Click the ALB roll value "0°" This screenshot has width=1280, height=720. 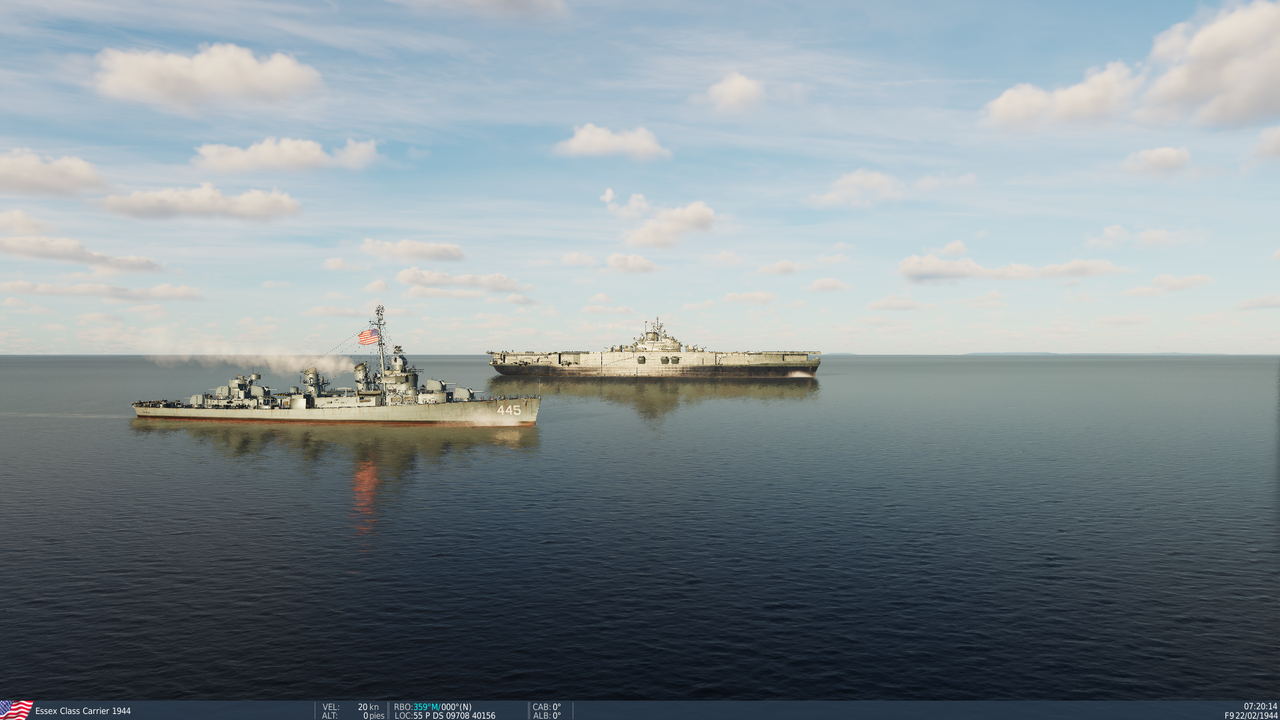557,716
